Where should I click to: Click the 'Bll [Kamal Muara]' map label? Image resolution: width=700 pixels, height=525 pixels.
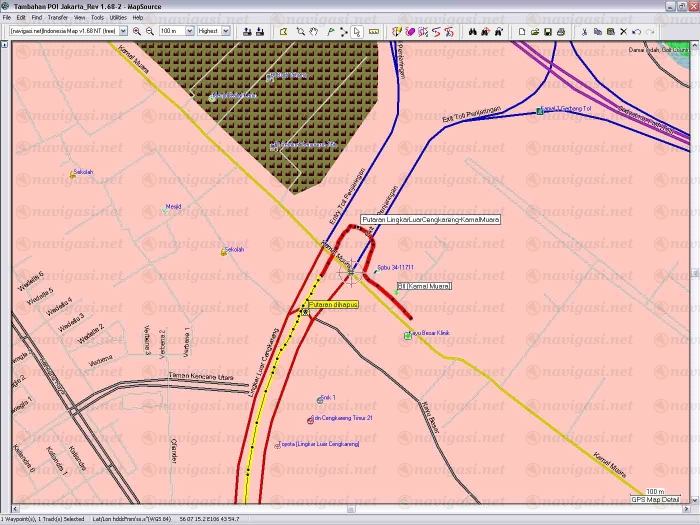[x=424, y=286]
